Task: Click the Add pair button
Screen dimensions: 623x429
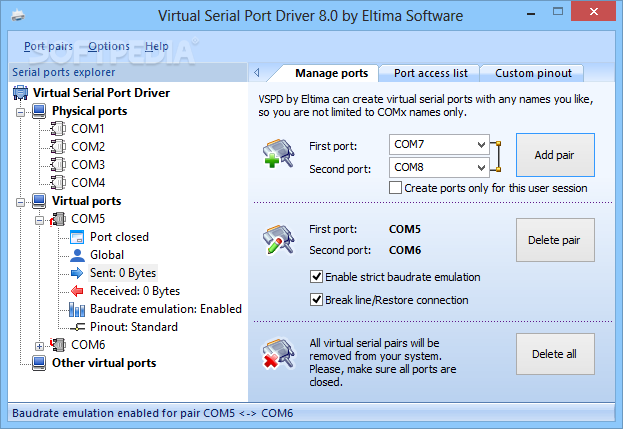Action: pyautogui.click(x=555, y=155)
